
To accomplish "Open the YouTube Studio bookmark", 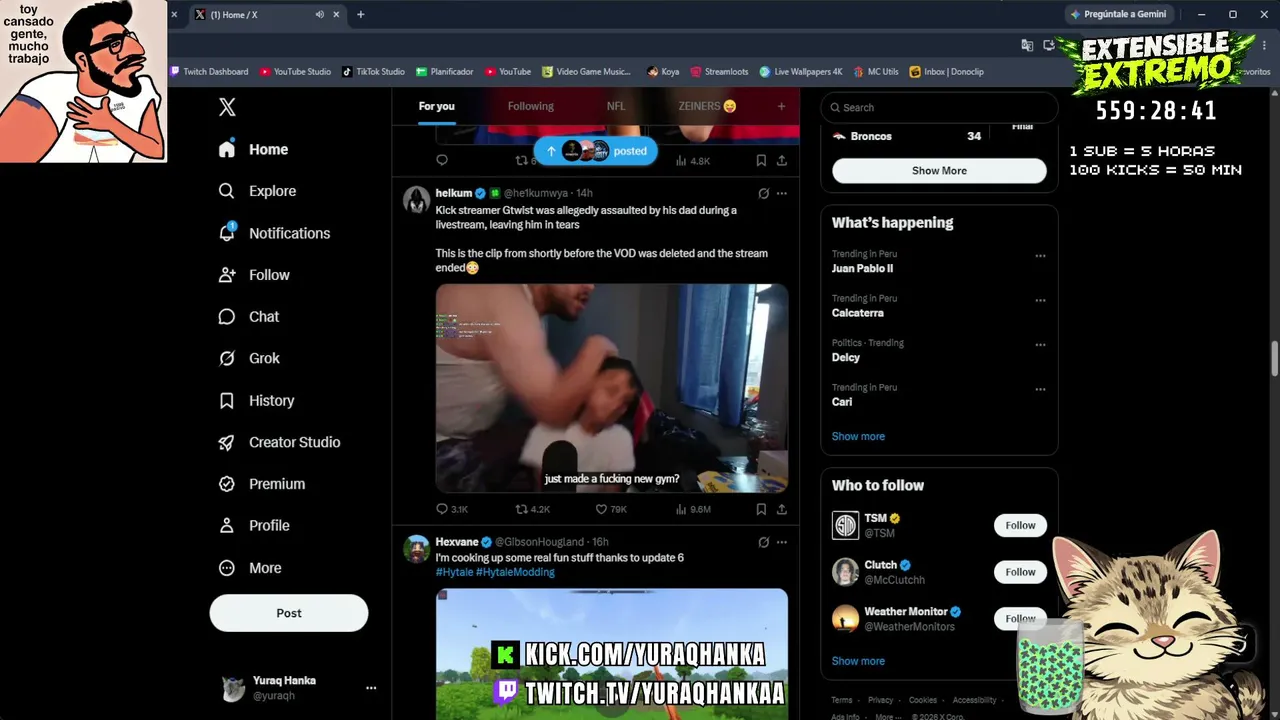I will (295, 72).
